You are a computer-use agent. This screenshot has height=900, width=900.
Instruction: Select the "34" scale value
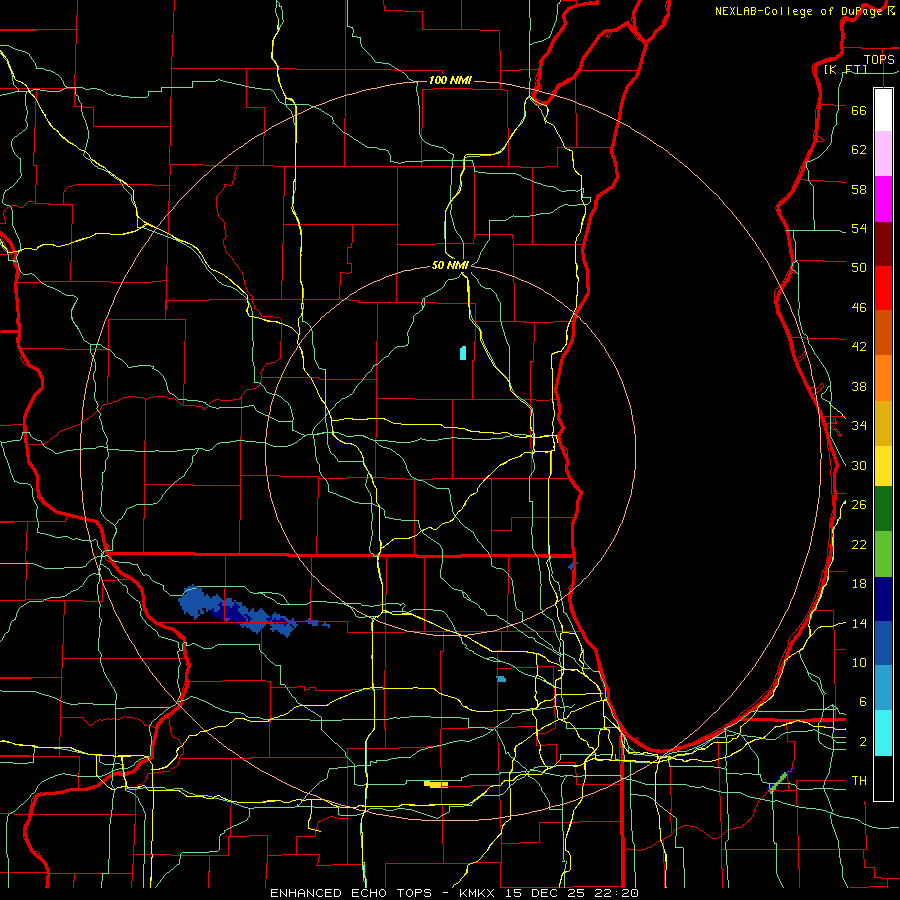point(859,425)
